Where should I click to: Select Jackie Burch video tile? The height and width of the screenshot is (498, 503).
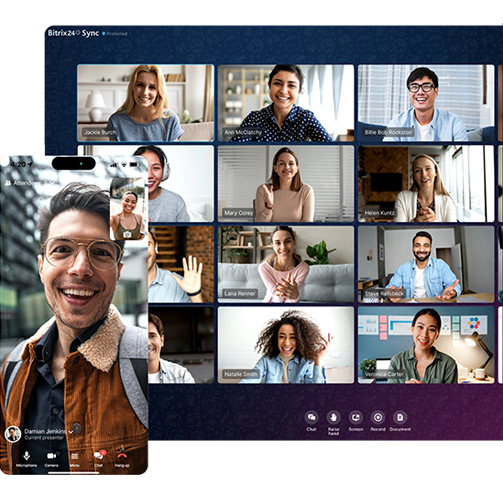click(146, 103)
